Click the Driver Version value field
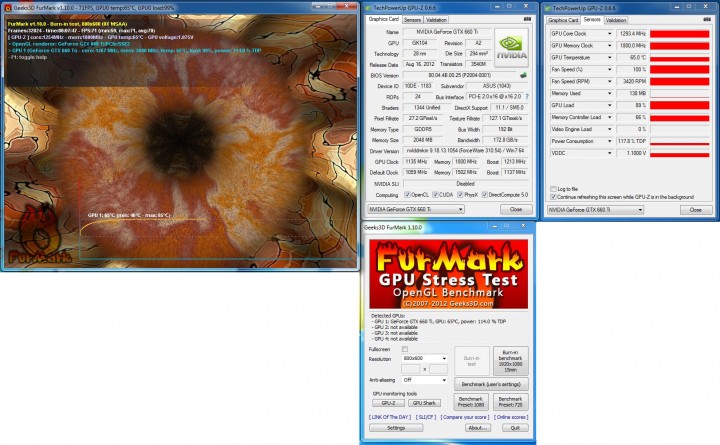 point(466,151)
